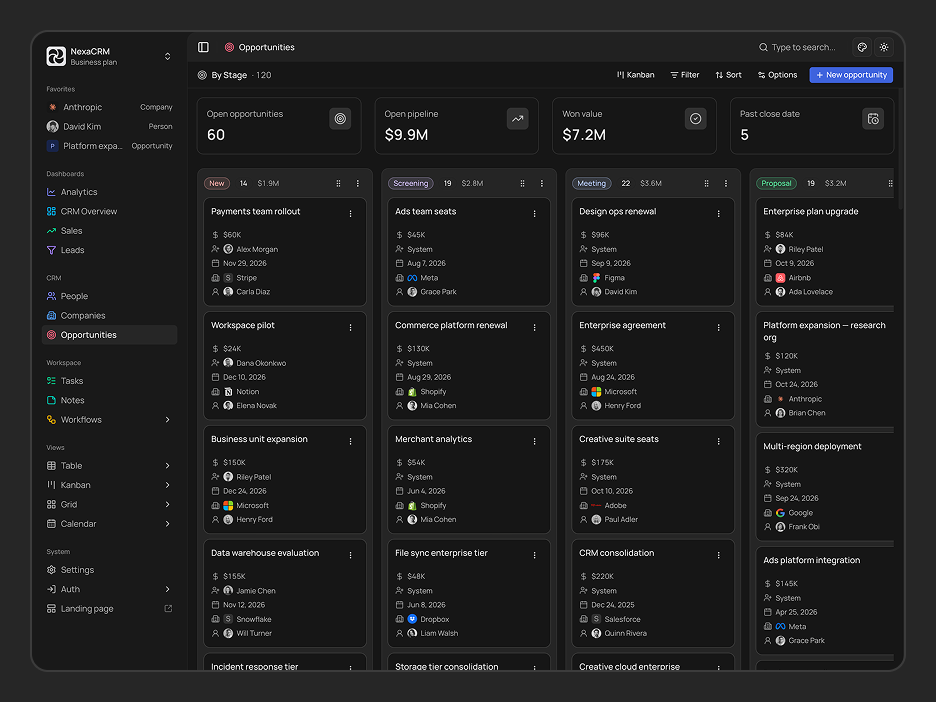Open Business unit expansion card menu
This screenshot has width=936, height=702.
point(350,442)
